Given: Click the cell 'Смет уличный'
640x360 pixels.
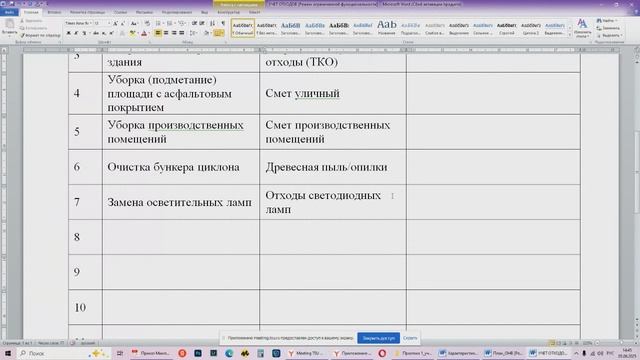Looking at the screenshot, I should pos(333,93).
